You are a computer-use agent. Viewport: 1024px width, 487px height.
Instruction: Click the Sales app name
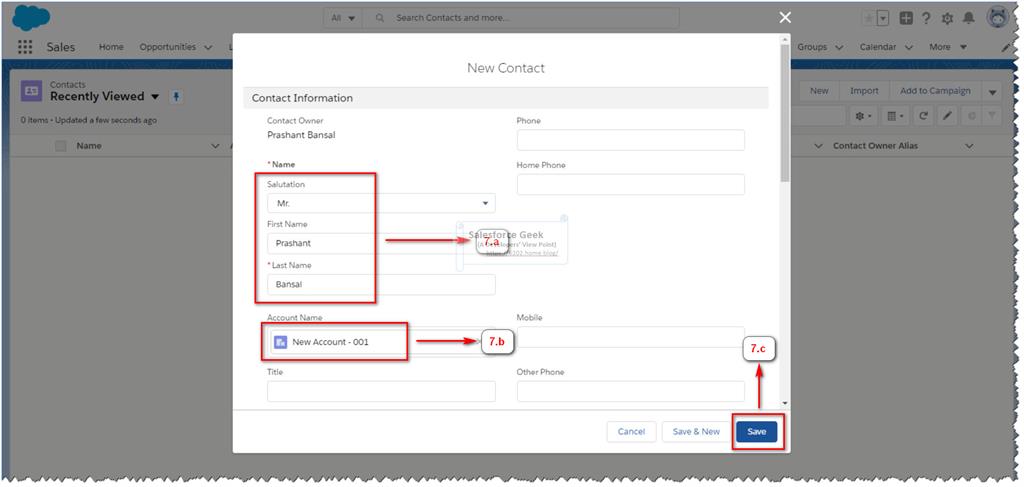click(61, 47)
